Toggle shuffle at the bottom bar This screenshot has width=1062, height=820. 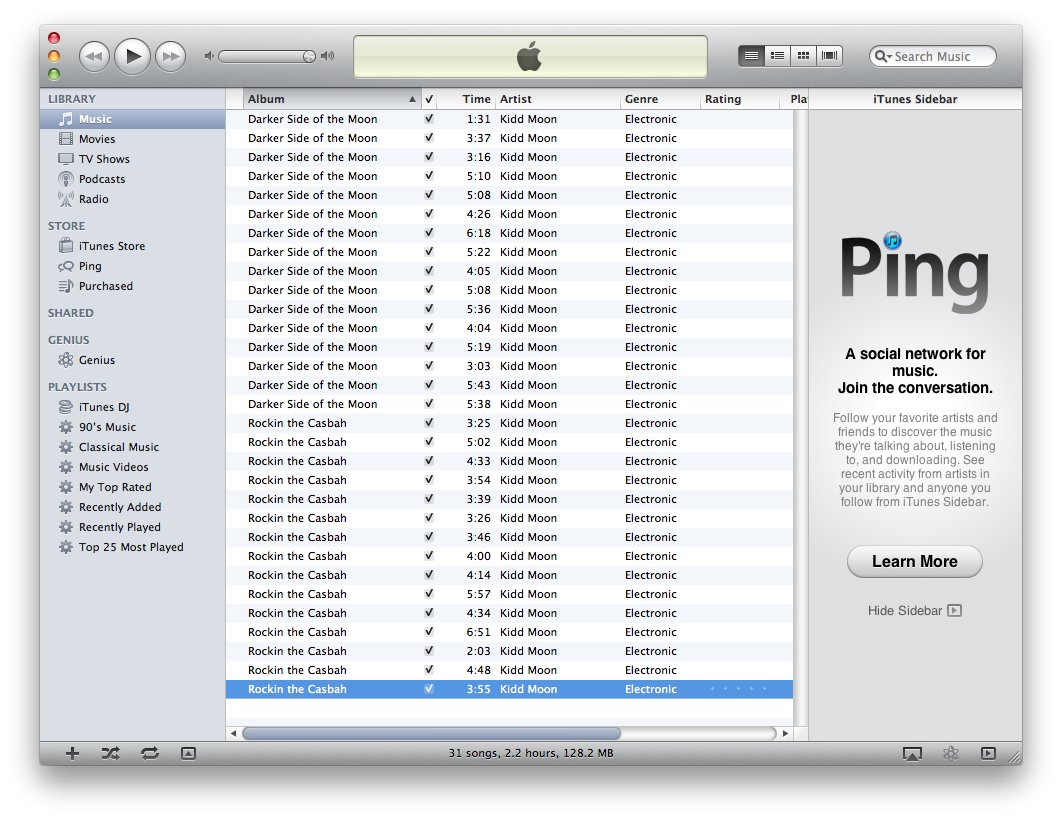click(110, 754)
